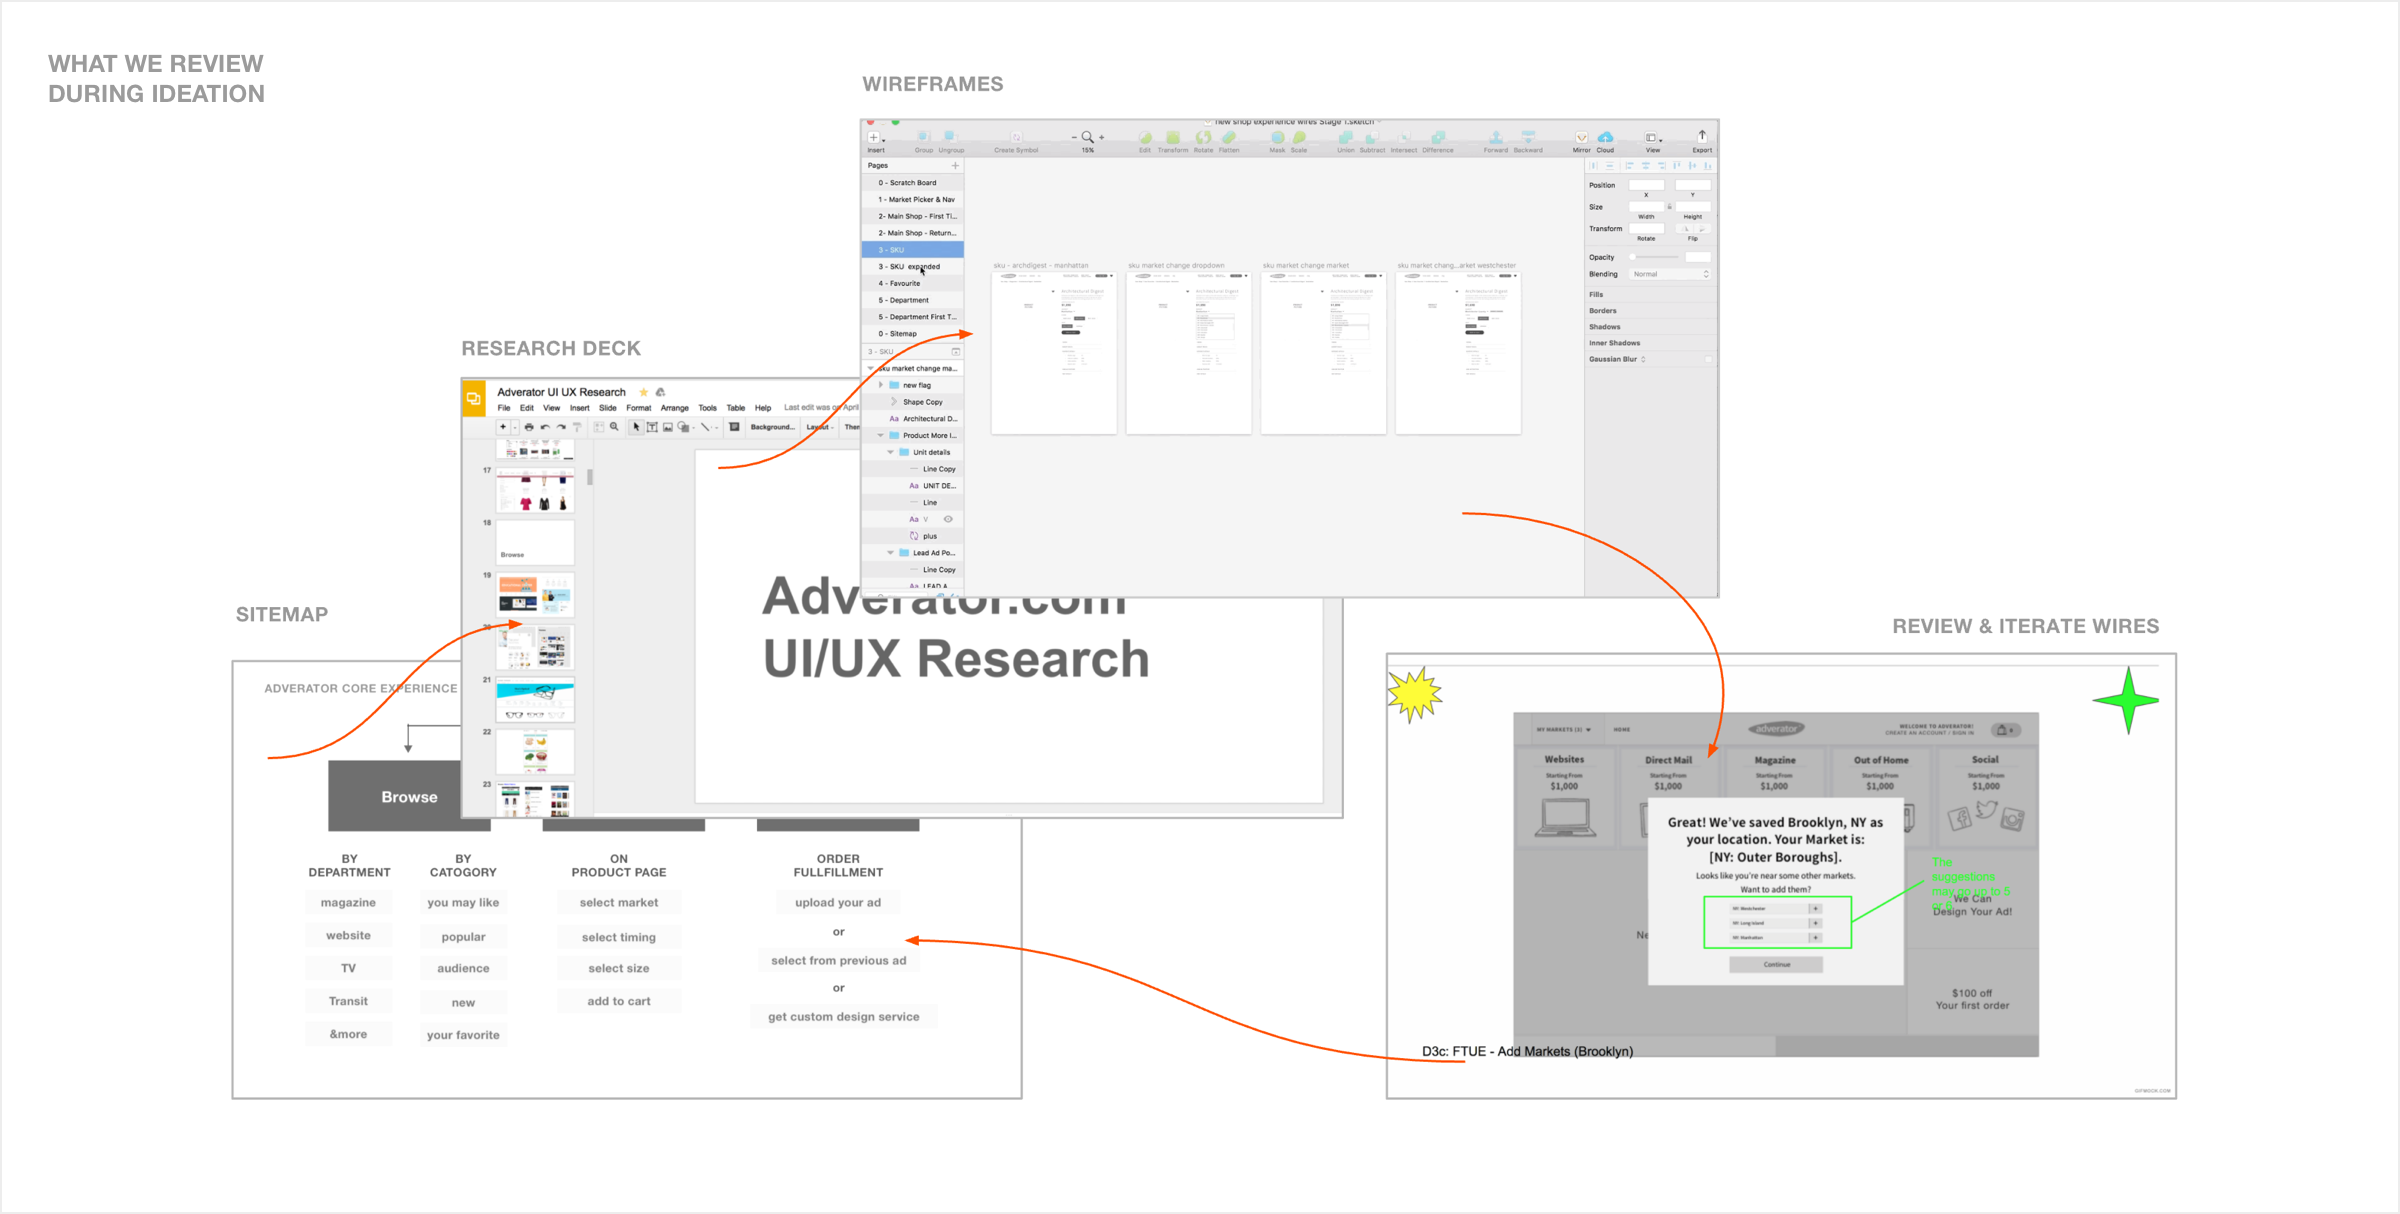
Task: Collapse the Lead Ad Po... layer group
Action: (x=891, y=553)
